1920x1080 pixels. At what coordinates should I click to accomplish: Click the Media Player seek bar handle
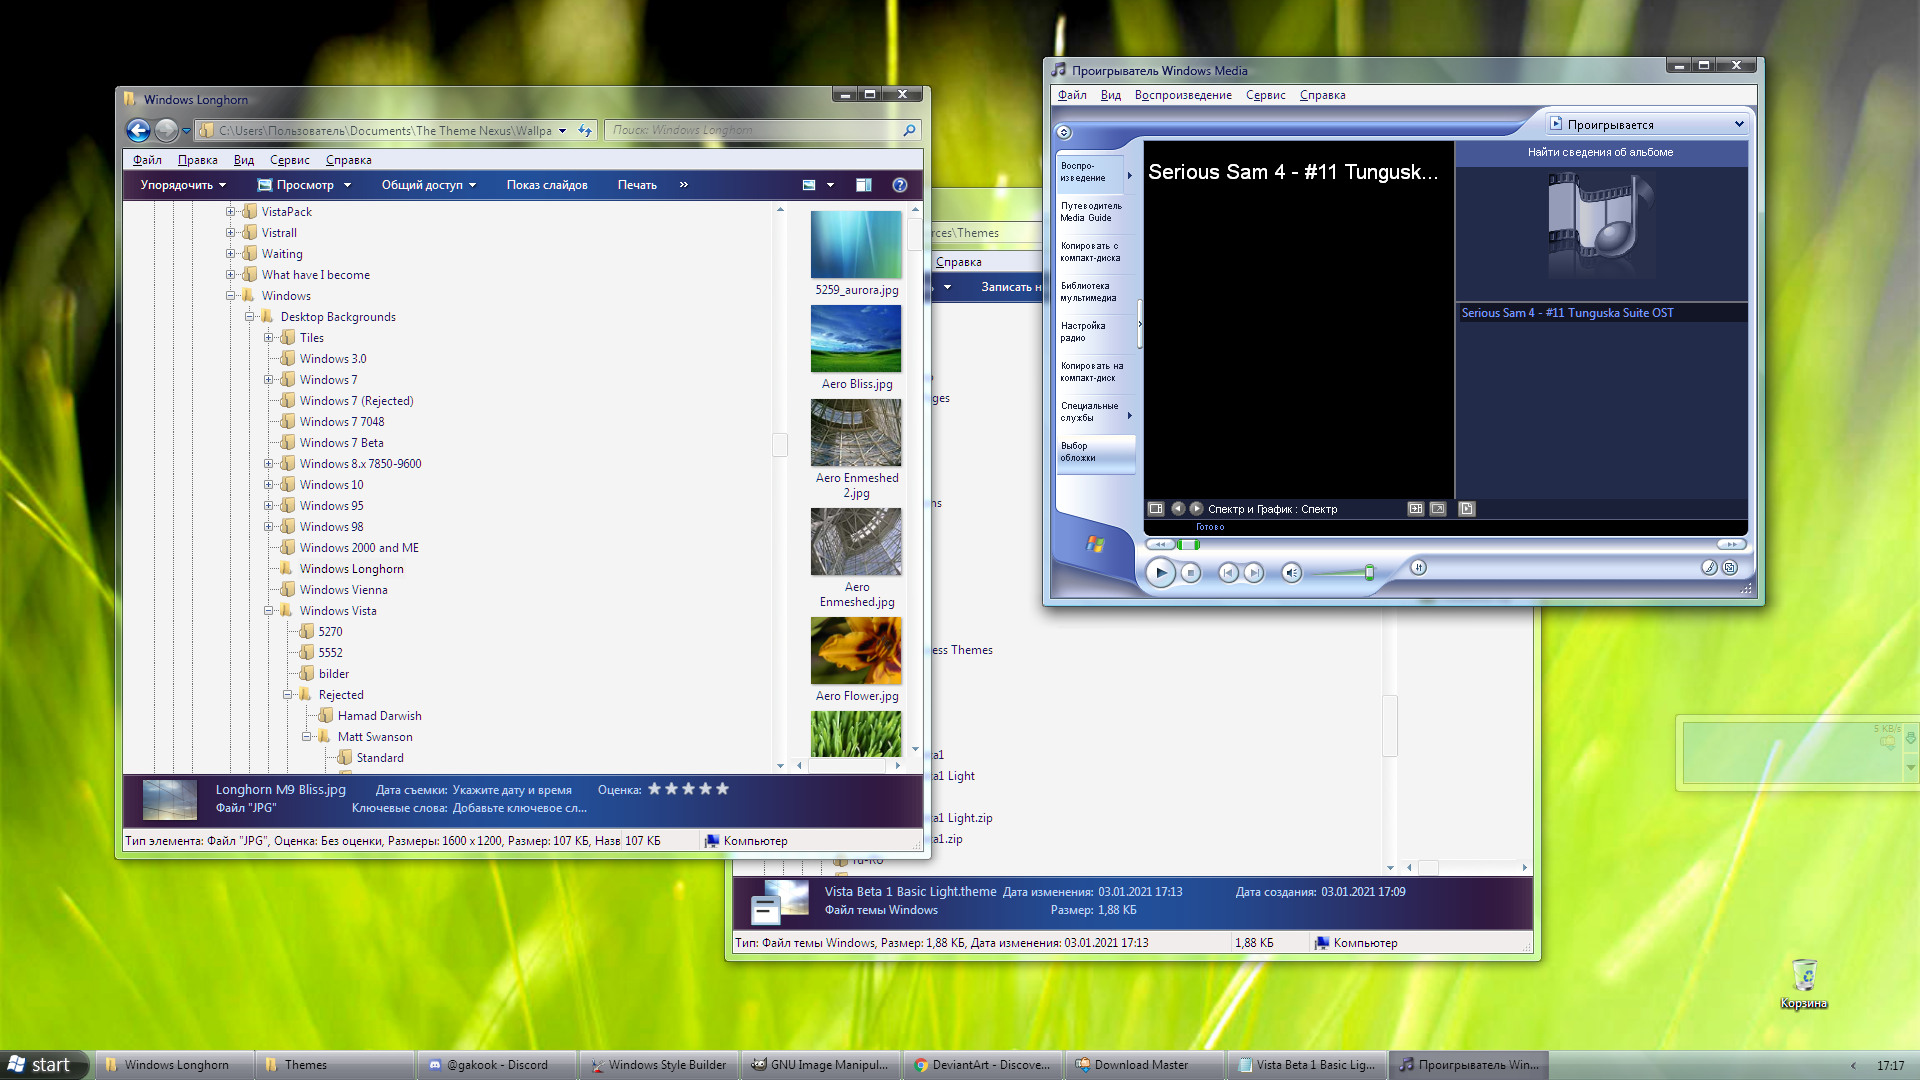(x=1188, y=544)
